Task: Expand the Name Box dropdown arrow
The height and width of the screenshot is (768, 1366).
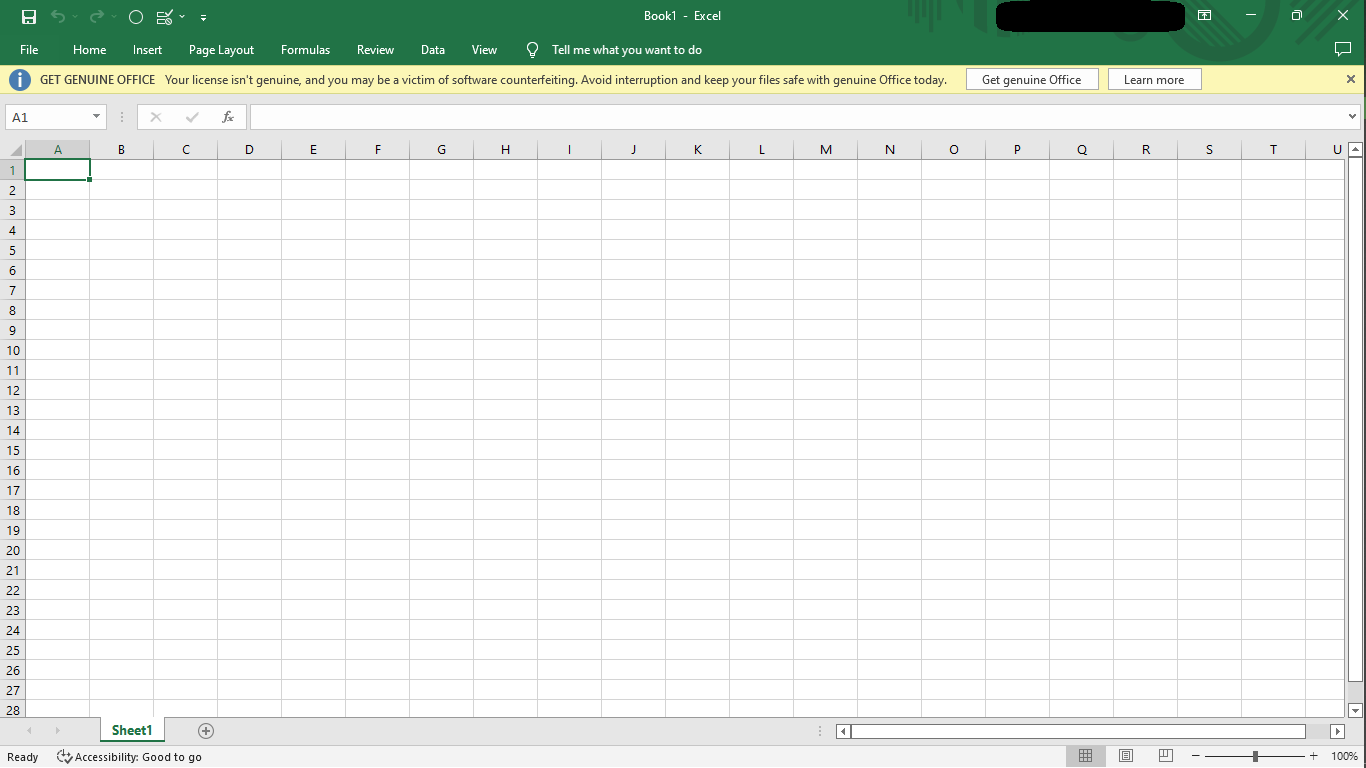Action: click(97, 117)
